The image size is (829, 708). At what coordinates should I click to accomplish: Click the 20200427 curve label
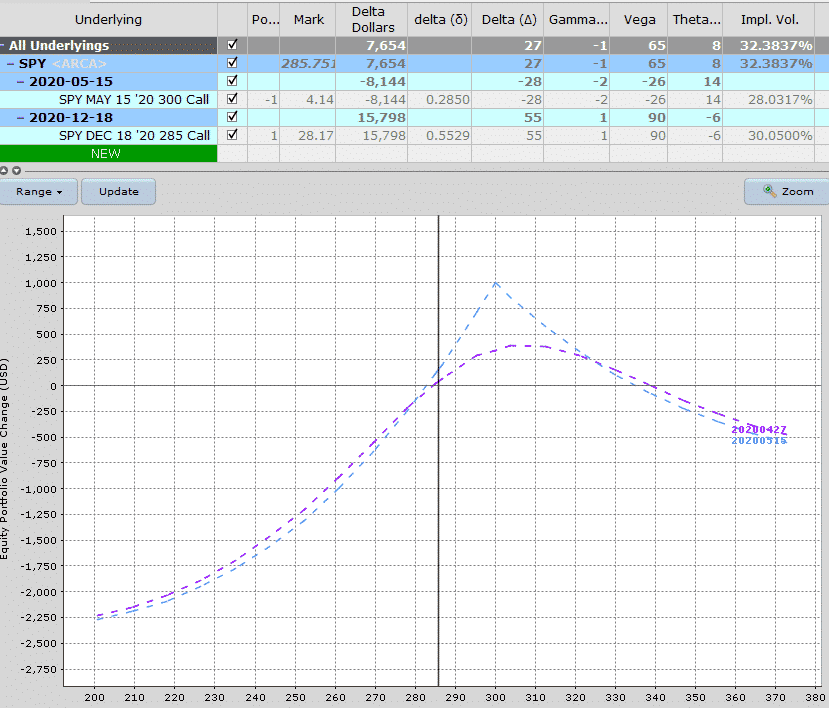click(759, 430)
